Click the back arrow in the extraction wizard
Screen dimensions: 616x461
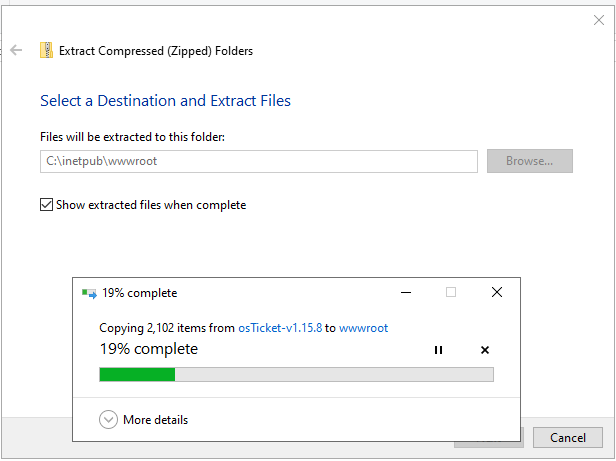click(x=16, y=50)
